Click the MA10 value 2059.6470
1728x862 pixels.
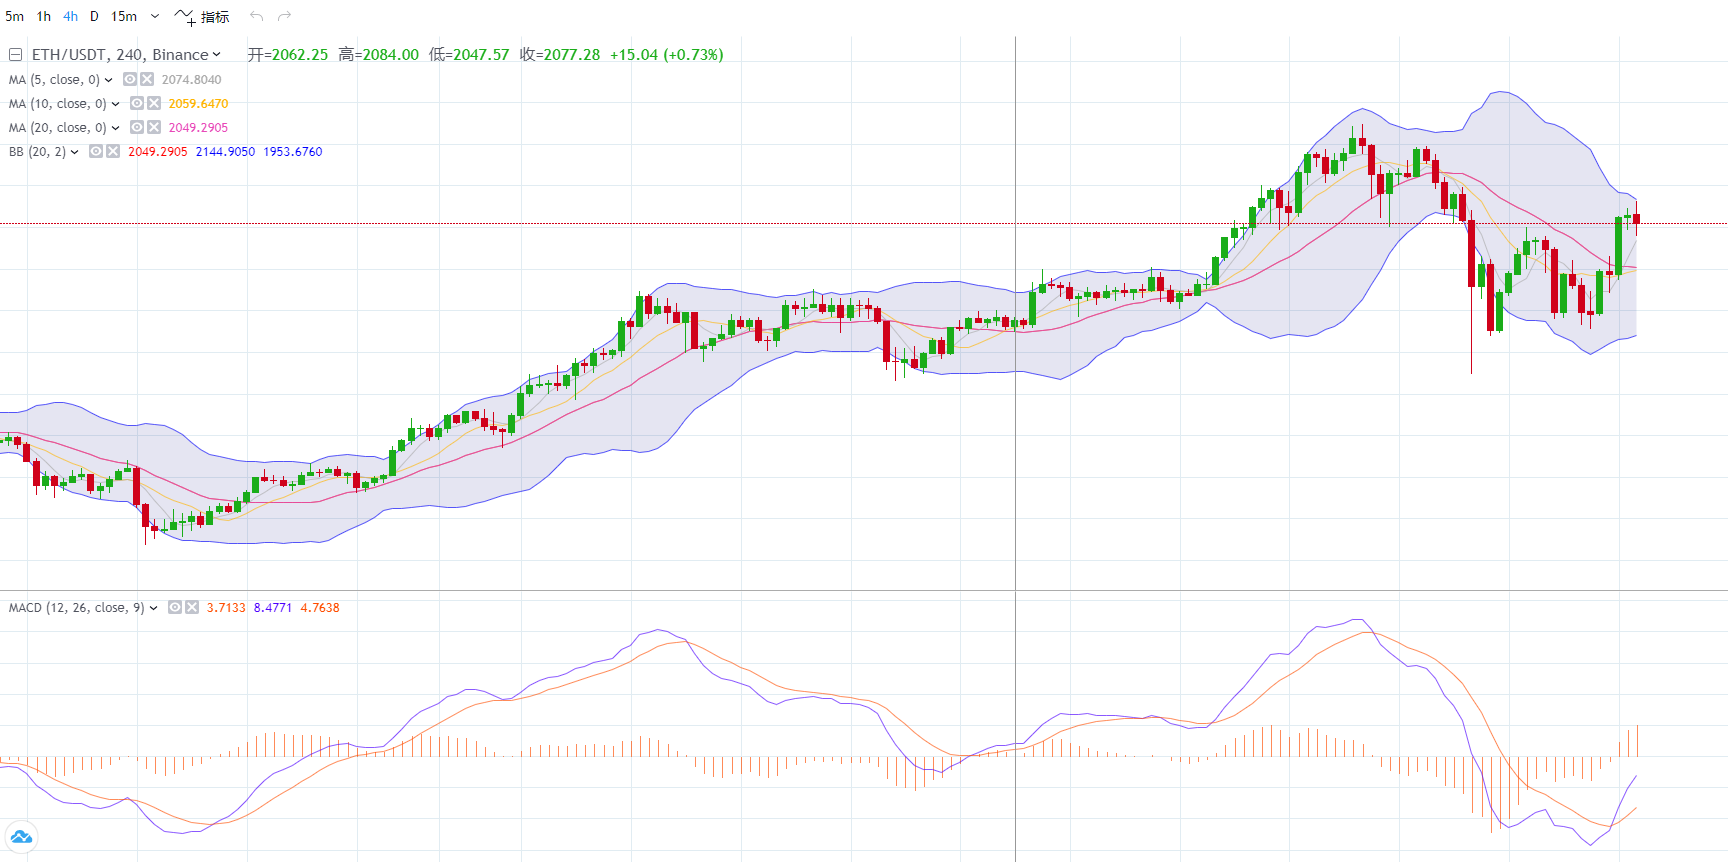[x=198, y=104]
